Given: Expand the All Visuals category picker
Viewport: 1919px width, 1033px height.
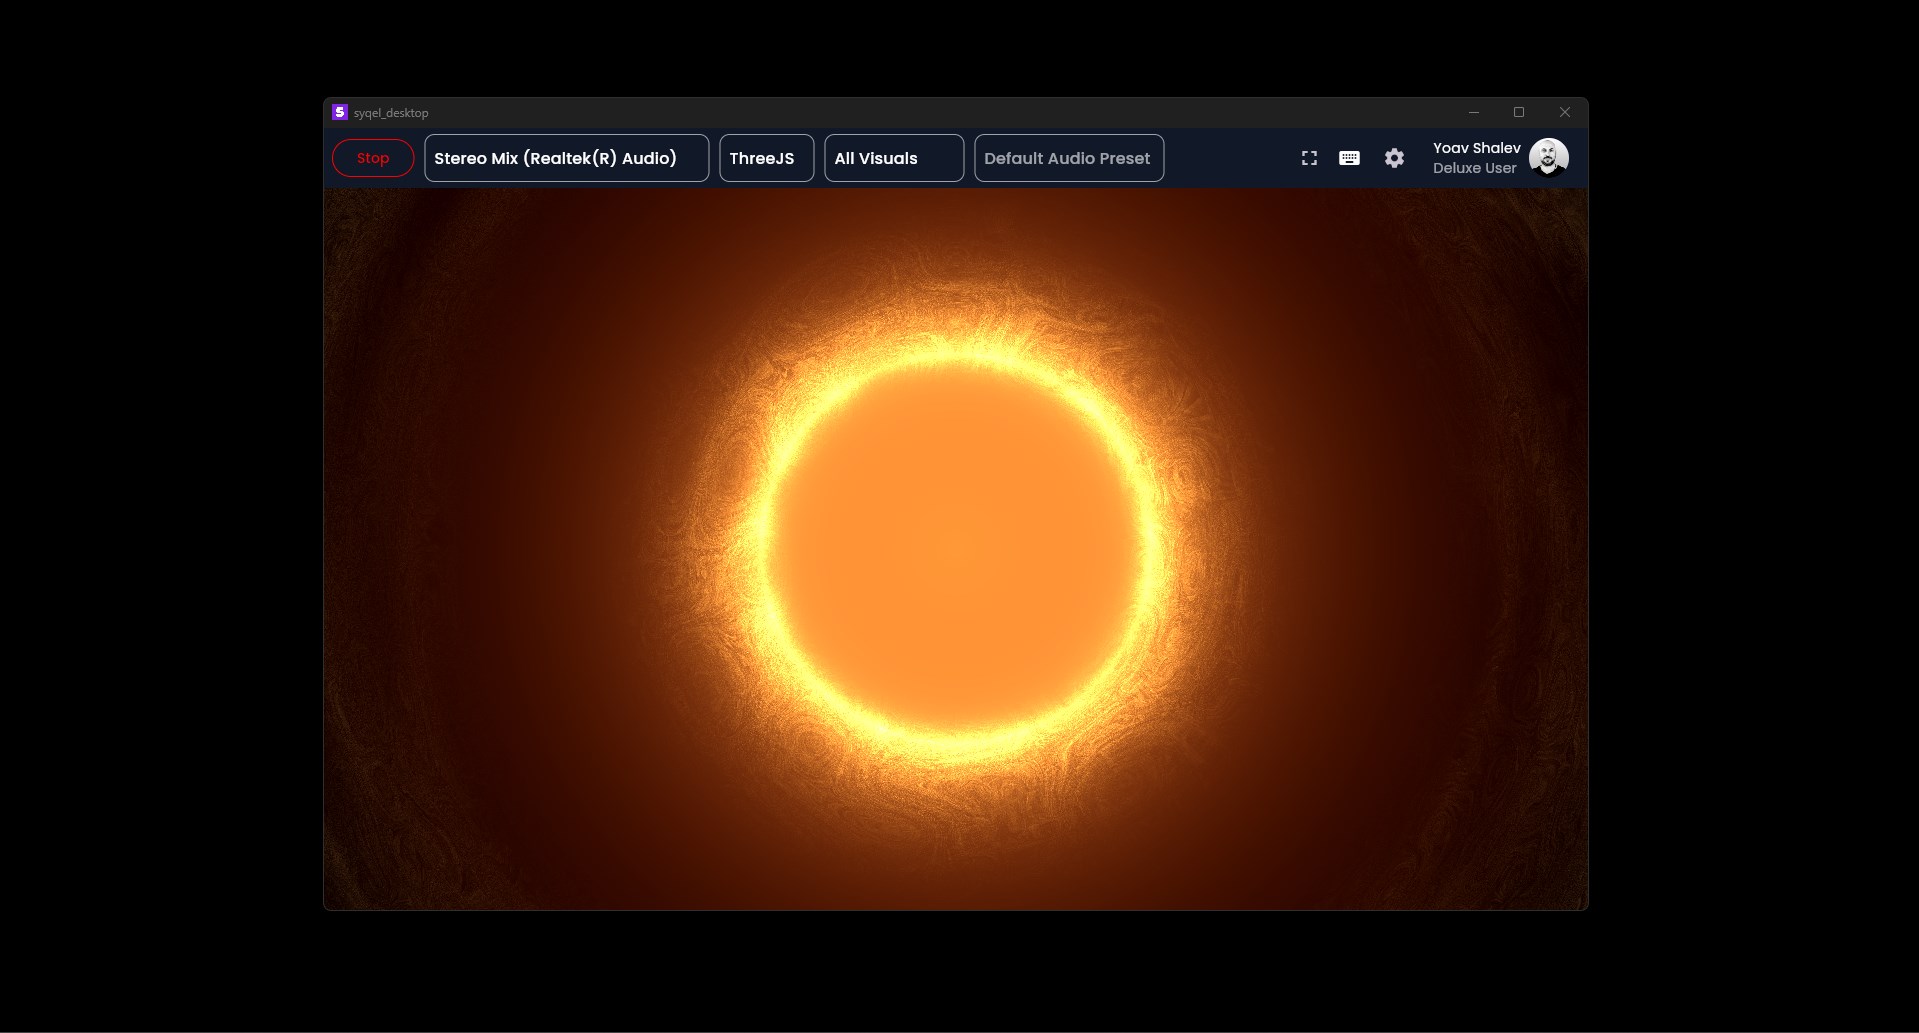Looking at the screenshot, I should tap(893, 157).
